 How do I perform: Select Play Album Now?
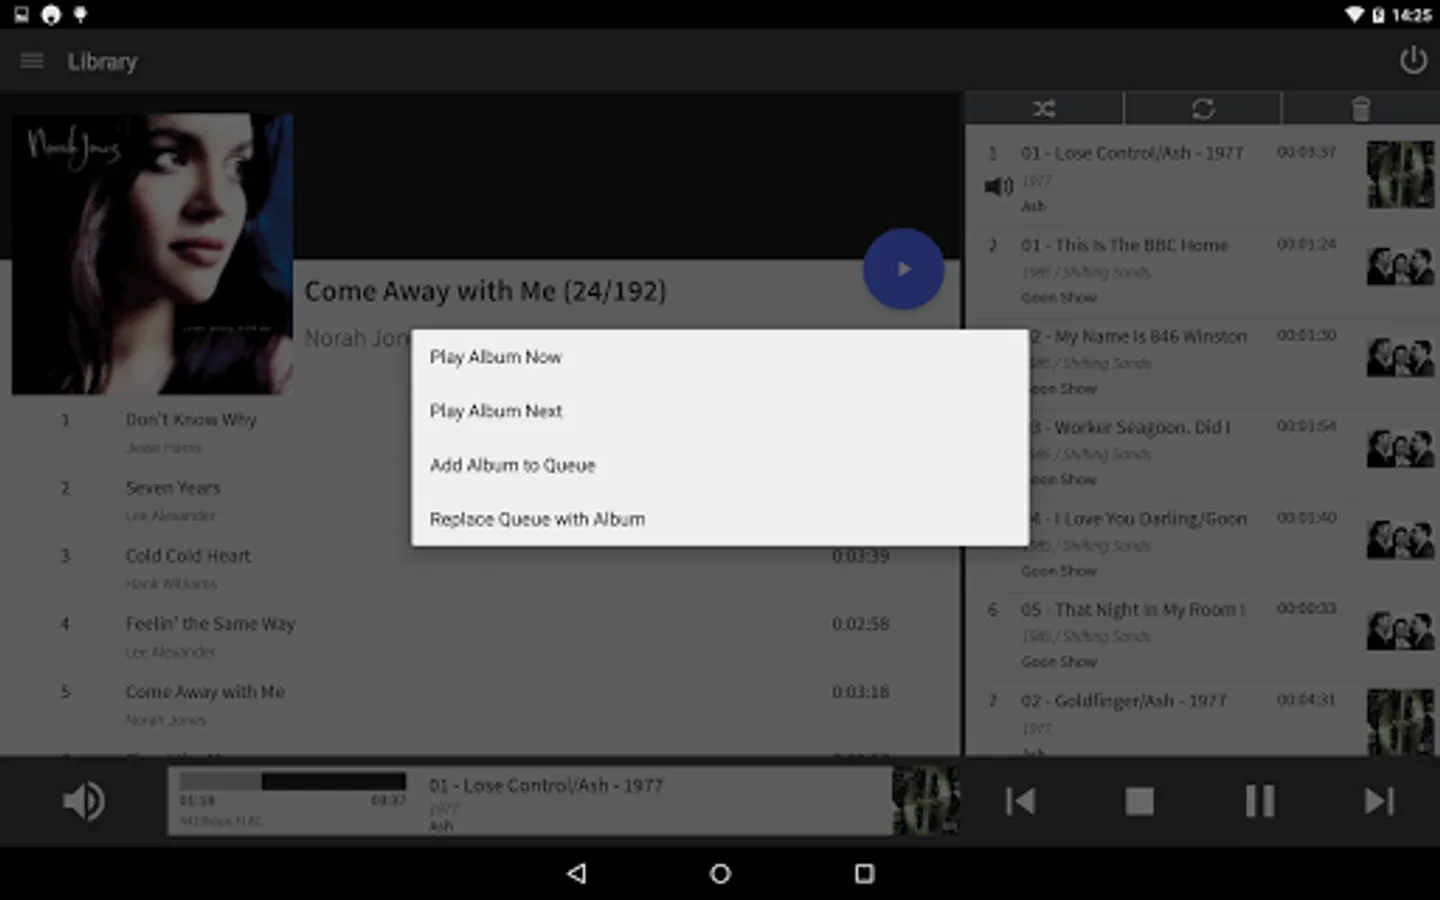pyautogui.click(x=720, y=357)
